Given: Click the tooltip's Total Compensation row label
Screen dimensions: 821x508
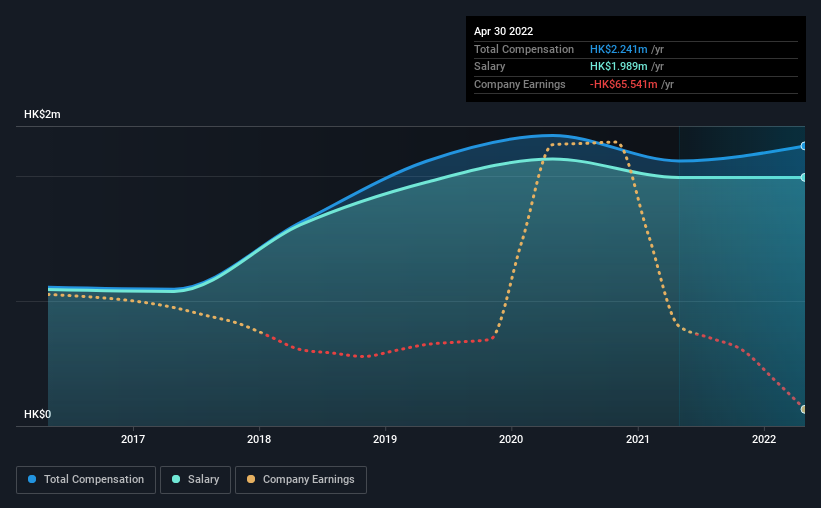Looking at the screenshot, I should [524, 49].
